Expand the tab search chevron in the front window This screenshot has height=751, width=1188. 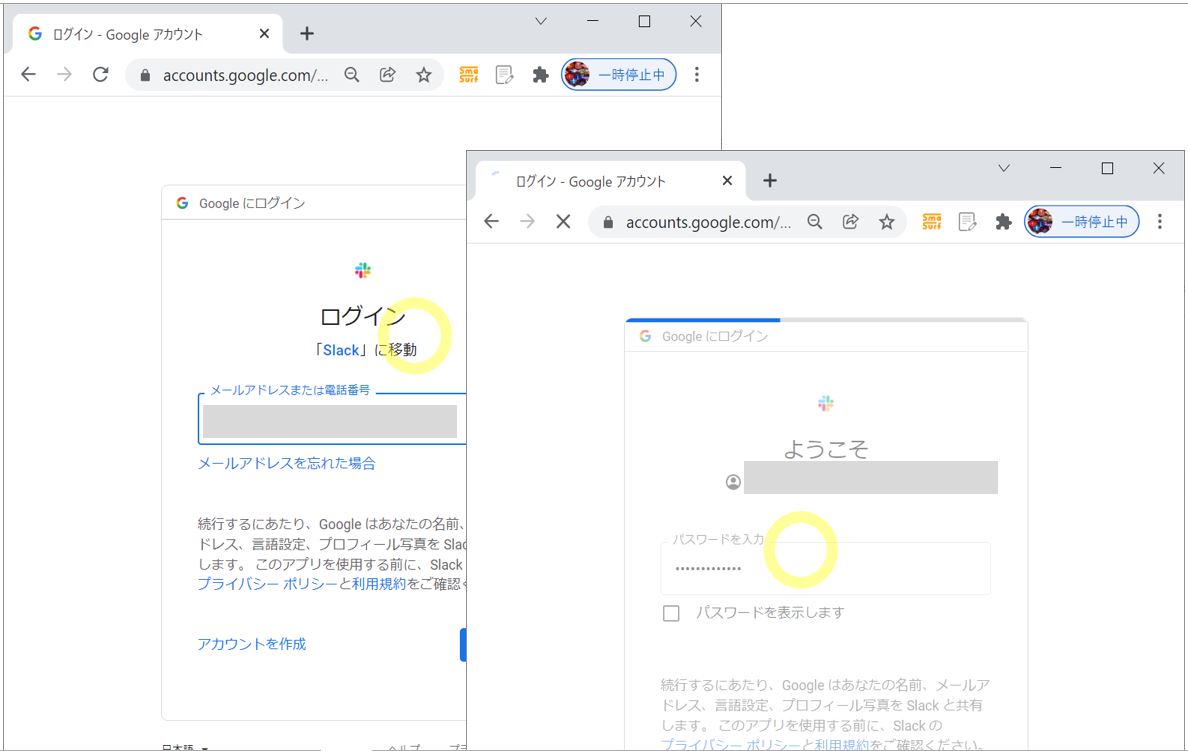click(1004, 168)
